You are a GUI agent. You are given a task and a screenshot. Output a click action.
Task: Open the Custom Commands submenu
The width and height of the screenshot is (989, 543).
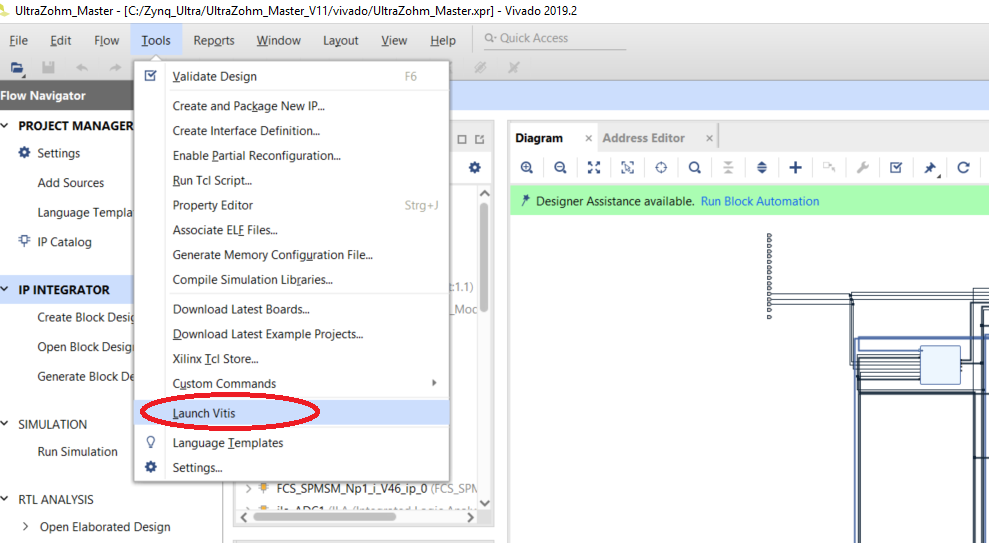tap(224, 384)
